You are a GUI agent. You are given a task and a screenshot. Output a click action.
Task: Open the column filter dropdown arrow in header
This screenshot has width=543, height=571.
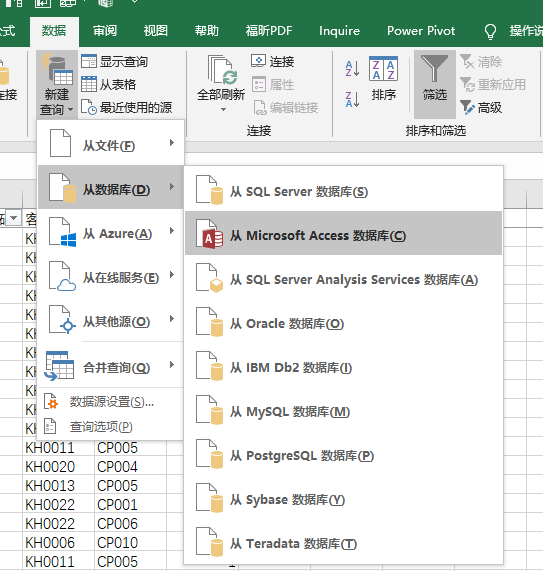pos(13,218)
